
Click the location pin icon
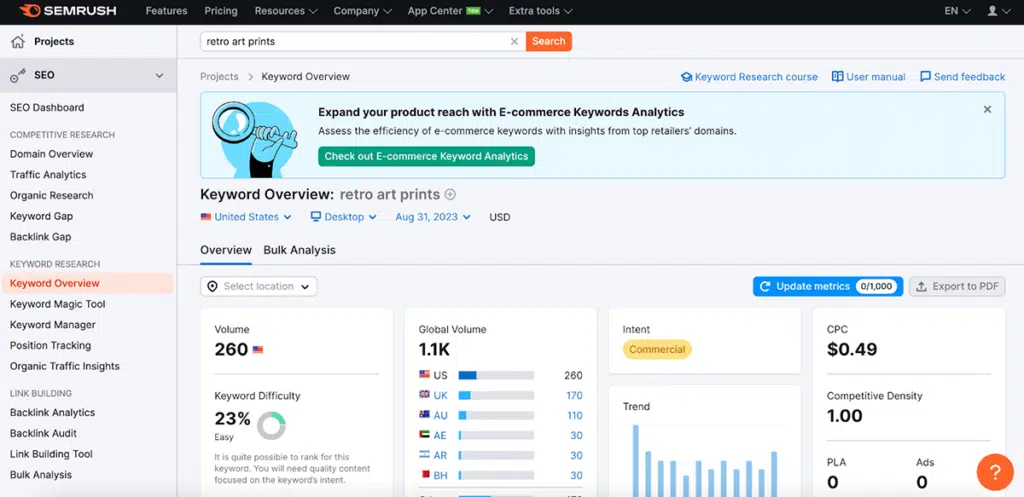point(213,286)
